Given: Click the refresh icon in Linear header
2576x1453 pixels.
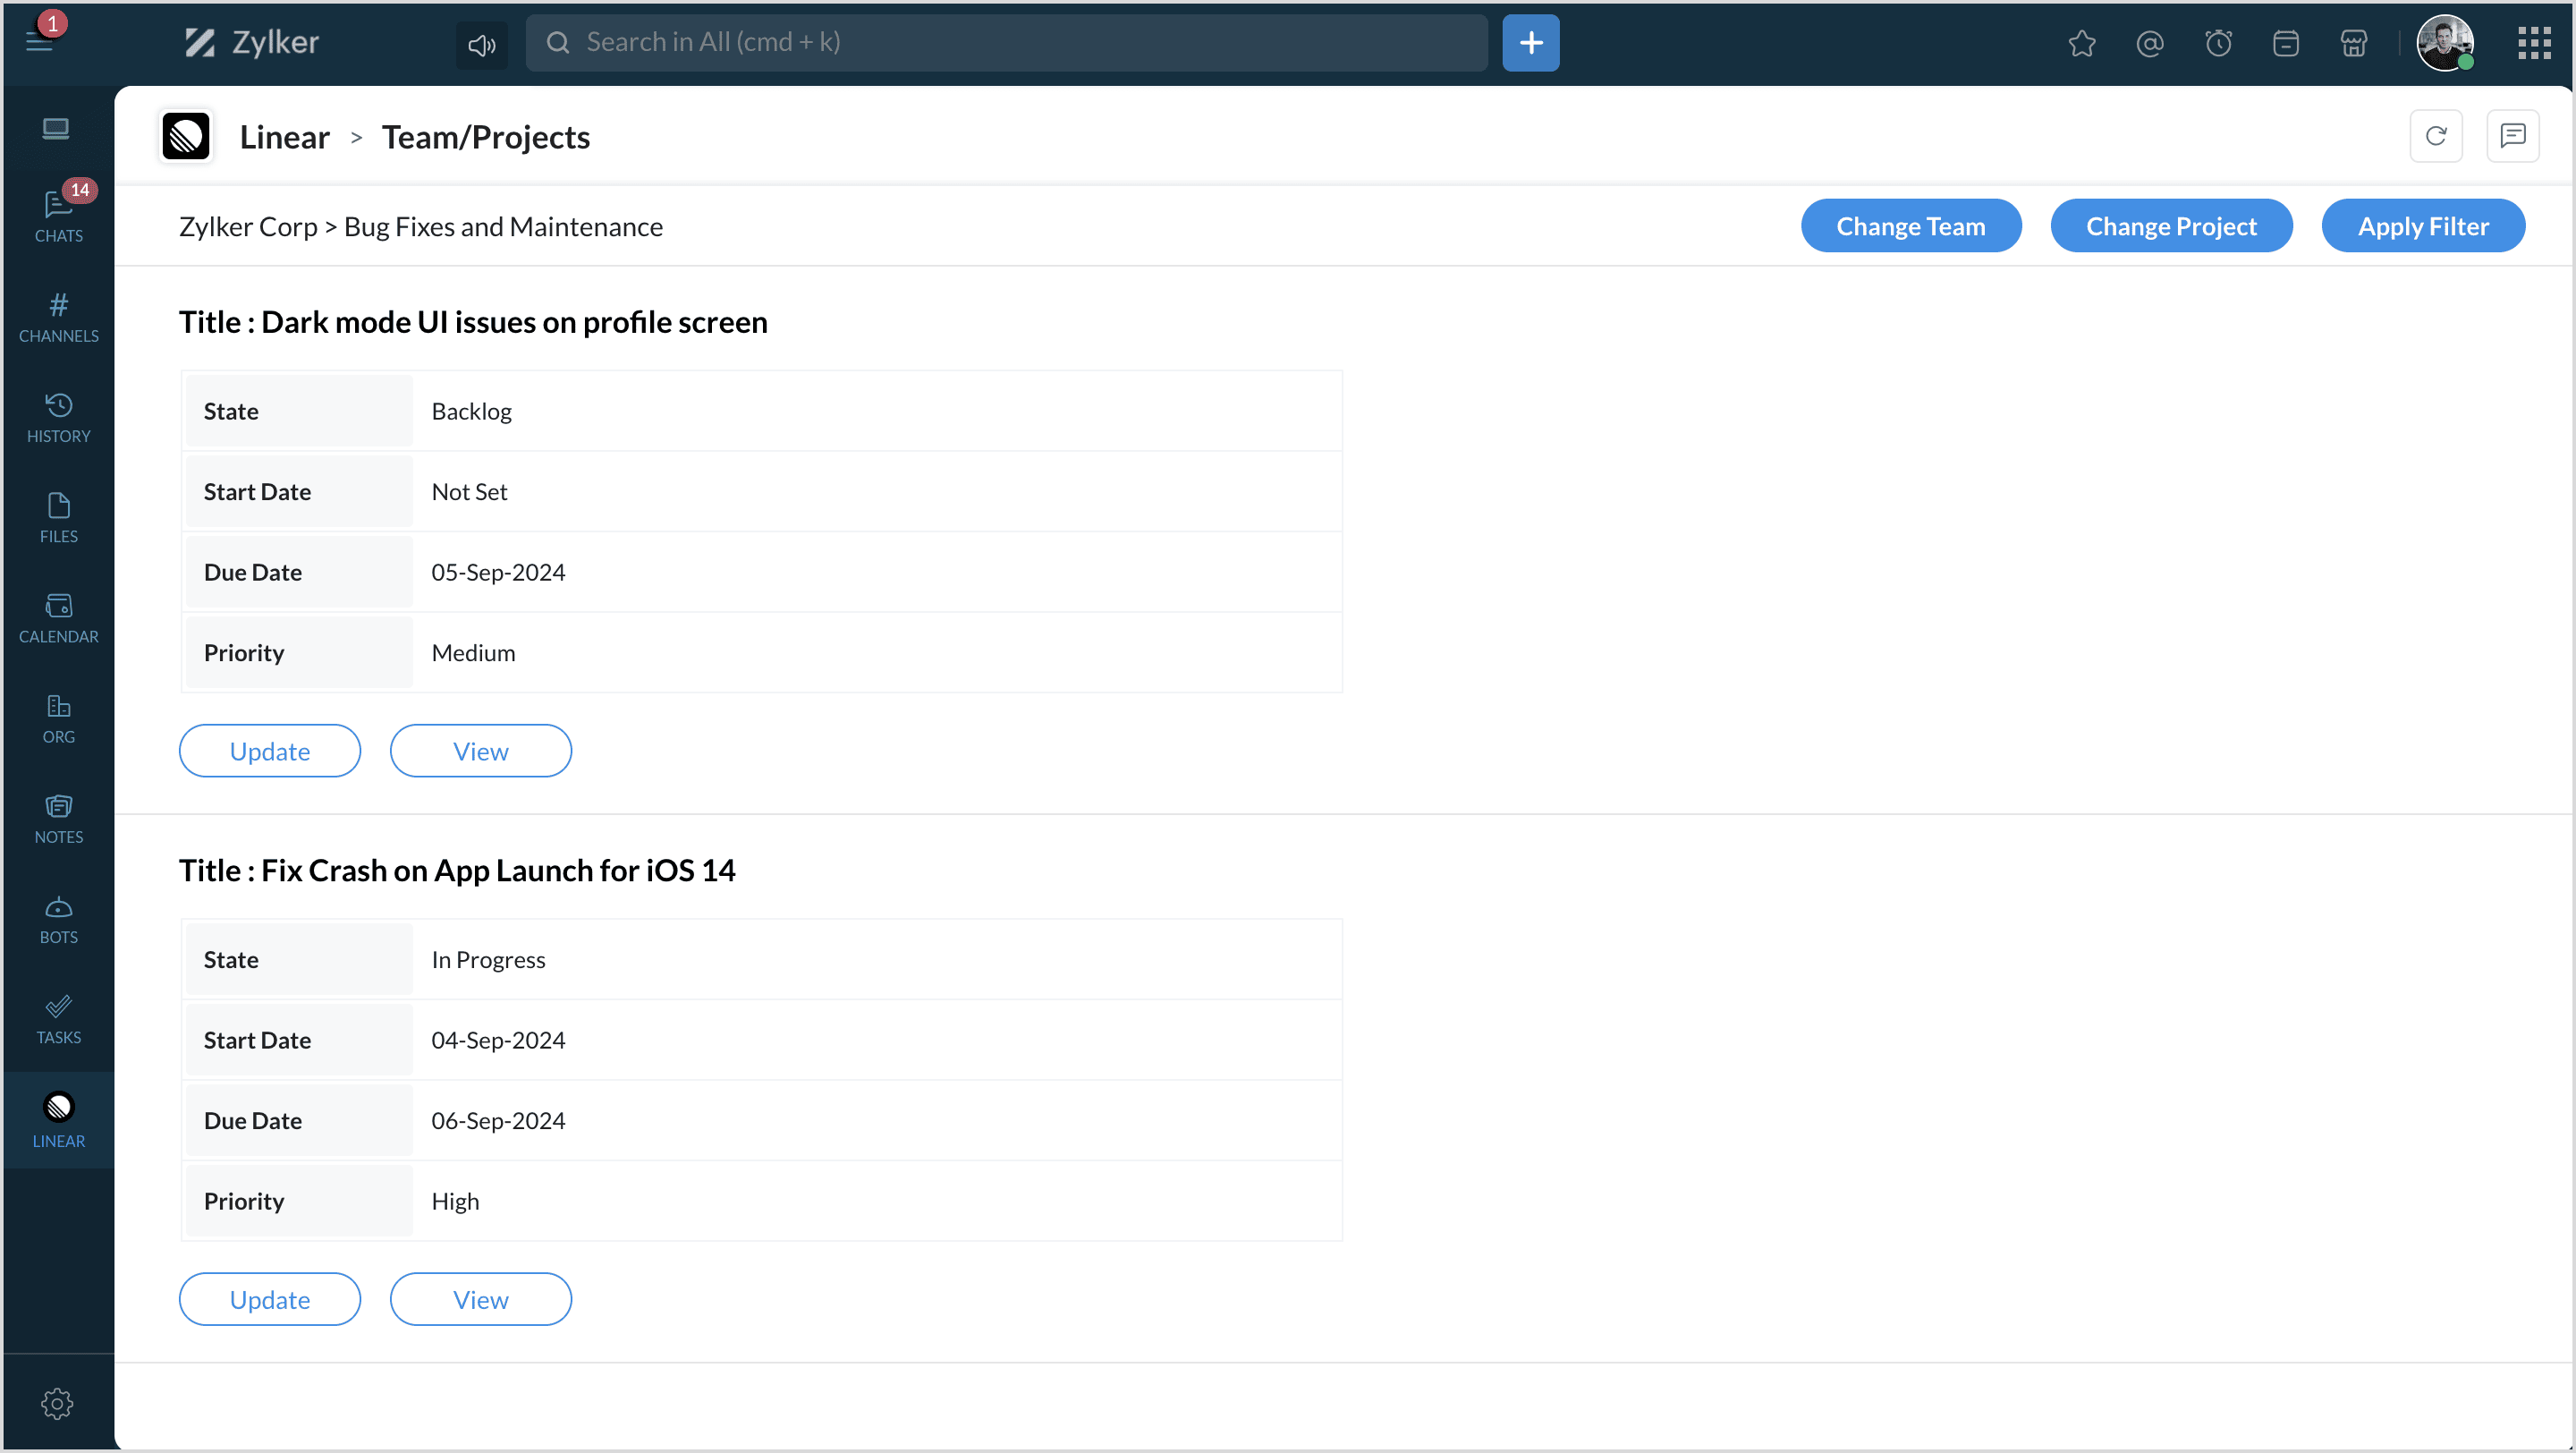Looking at the screenshot, I should pyautogui.click(x=2435, y=136).
